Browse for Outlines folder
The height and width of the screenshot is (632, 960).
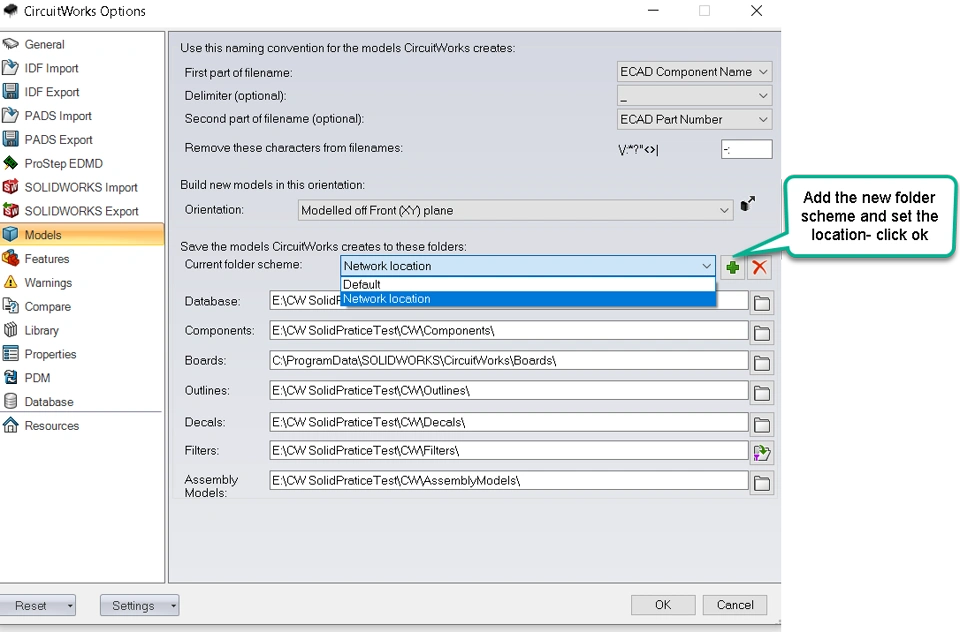[x=762, y=393]
